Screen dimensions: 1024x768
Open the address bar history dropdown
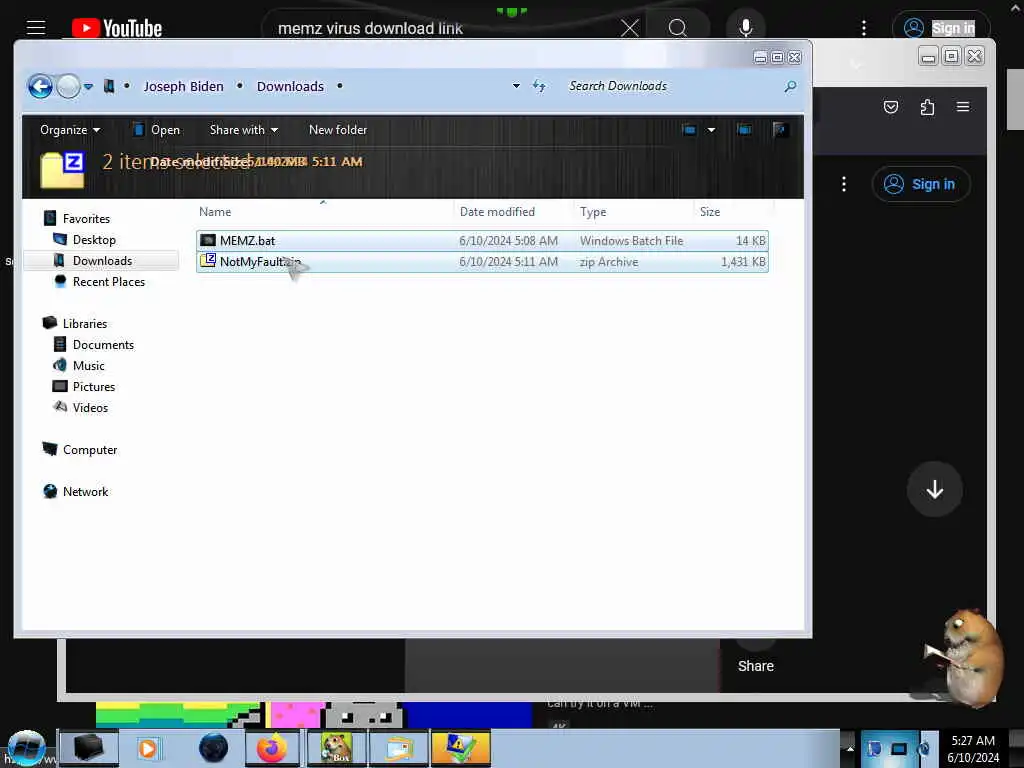pos(516,86)
